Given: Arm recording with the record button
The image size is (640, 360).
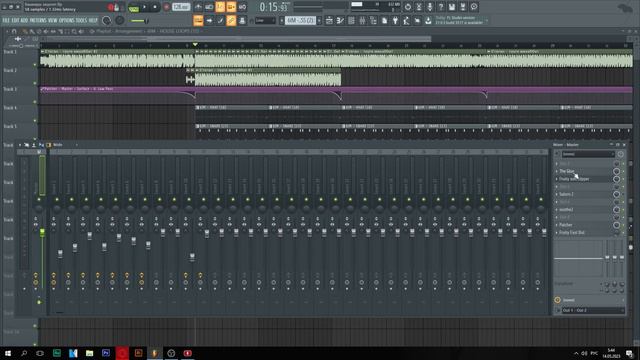Looking at the screenshot, I should click(167, 7).
